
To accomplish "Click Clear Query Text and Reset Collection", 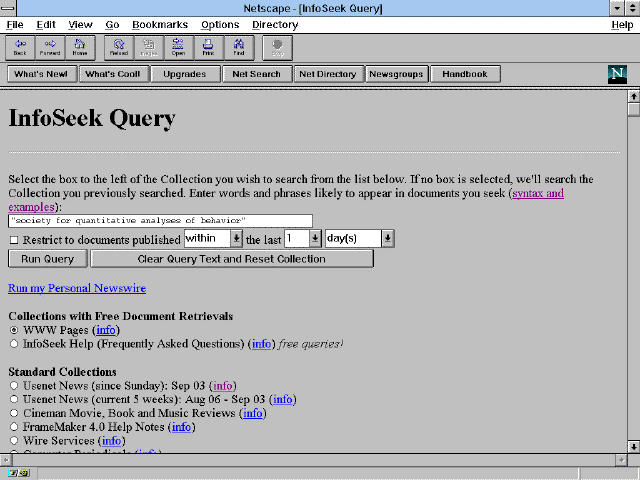I will point(232,259).
